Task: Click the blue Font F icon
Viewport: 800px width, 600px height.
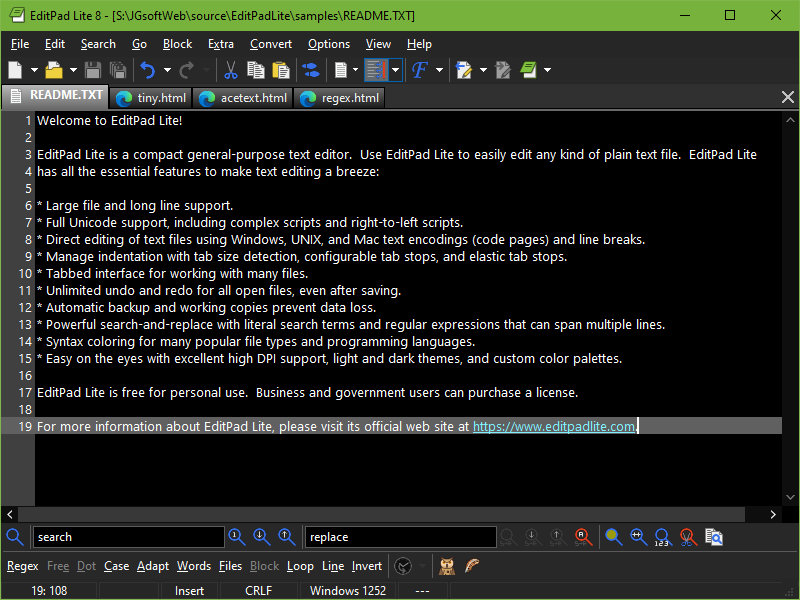Action: coord(419,70)
